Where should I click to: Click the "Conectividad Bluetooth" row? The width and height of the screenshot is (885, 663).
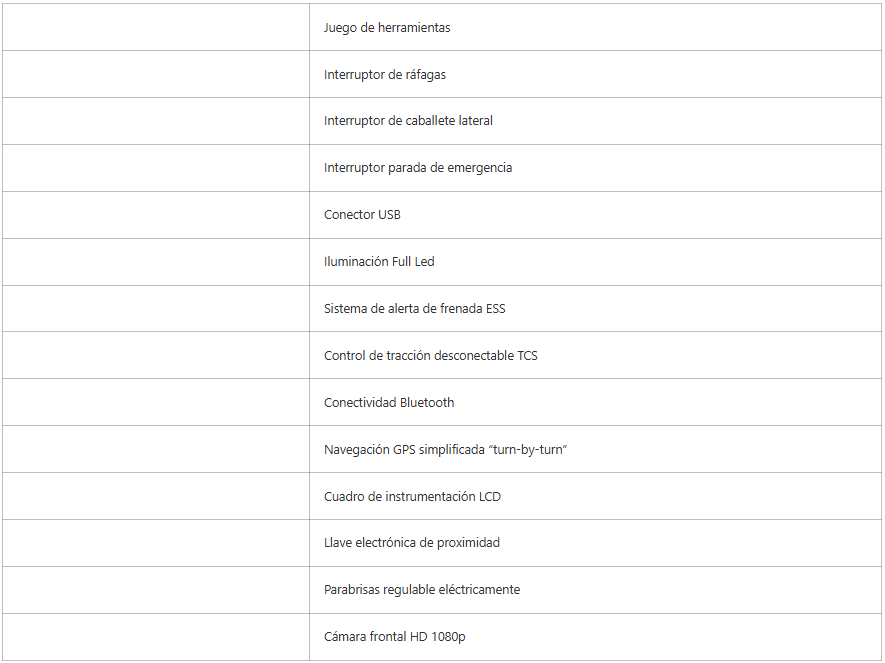[389, 403]
